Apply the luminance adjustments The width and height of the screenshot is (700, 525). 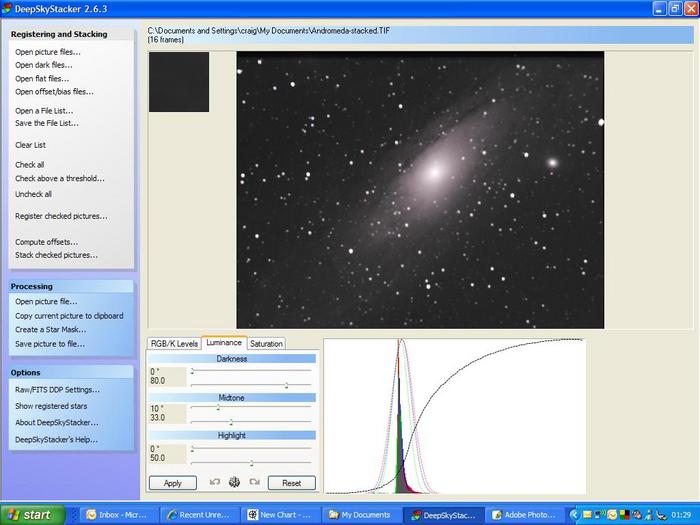(x=172, y=483)
